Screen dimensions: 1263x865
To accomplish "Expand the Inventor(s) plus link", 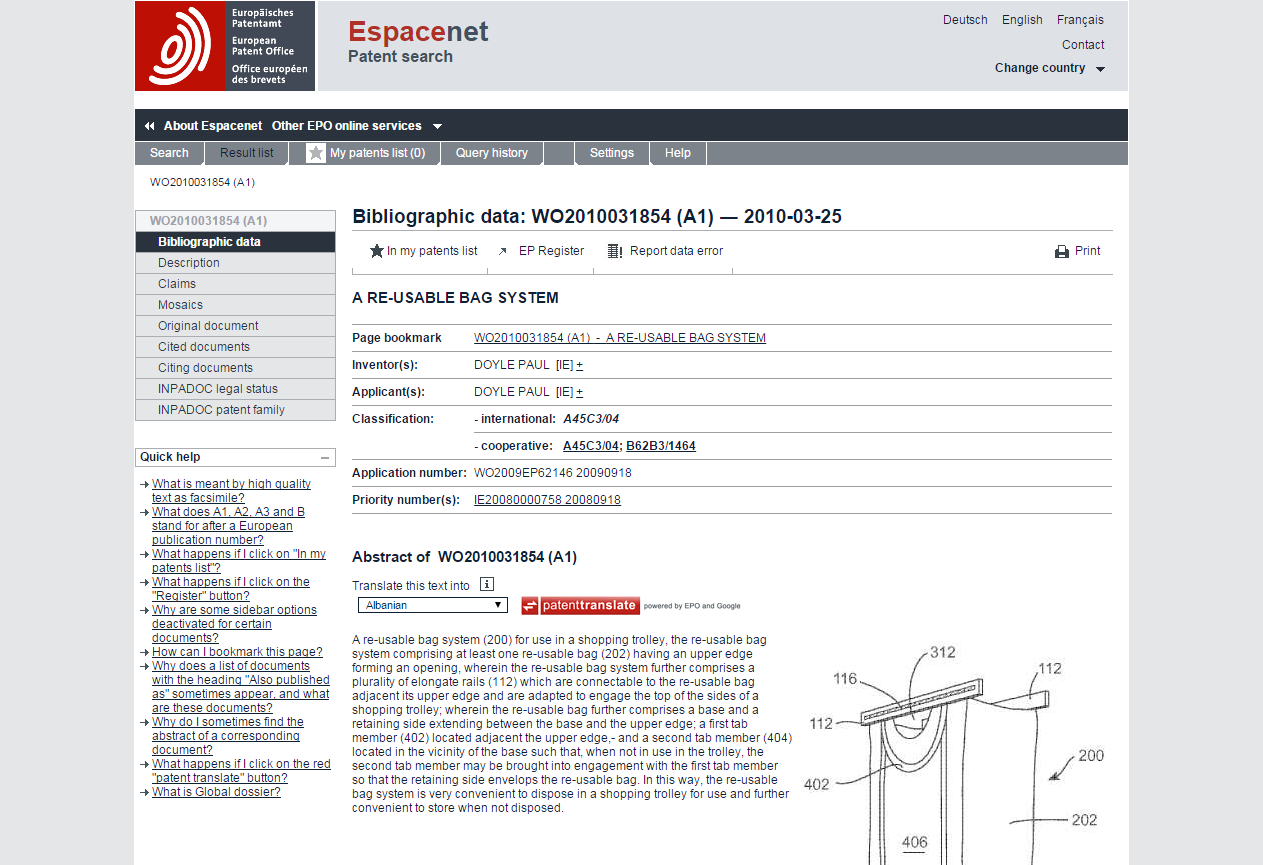I will 579,365.
